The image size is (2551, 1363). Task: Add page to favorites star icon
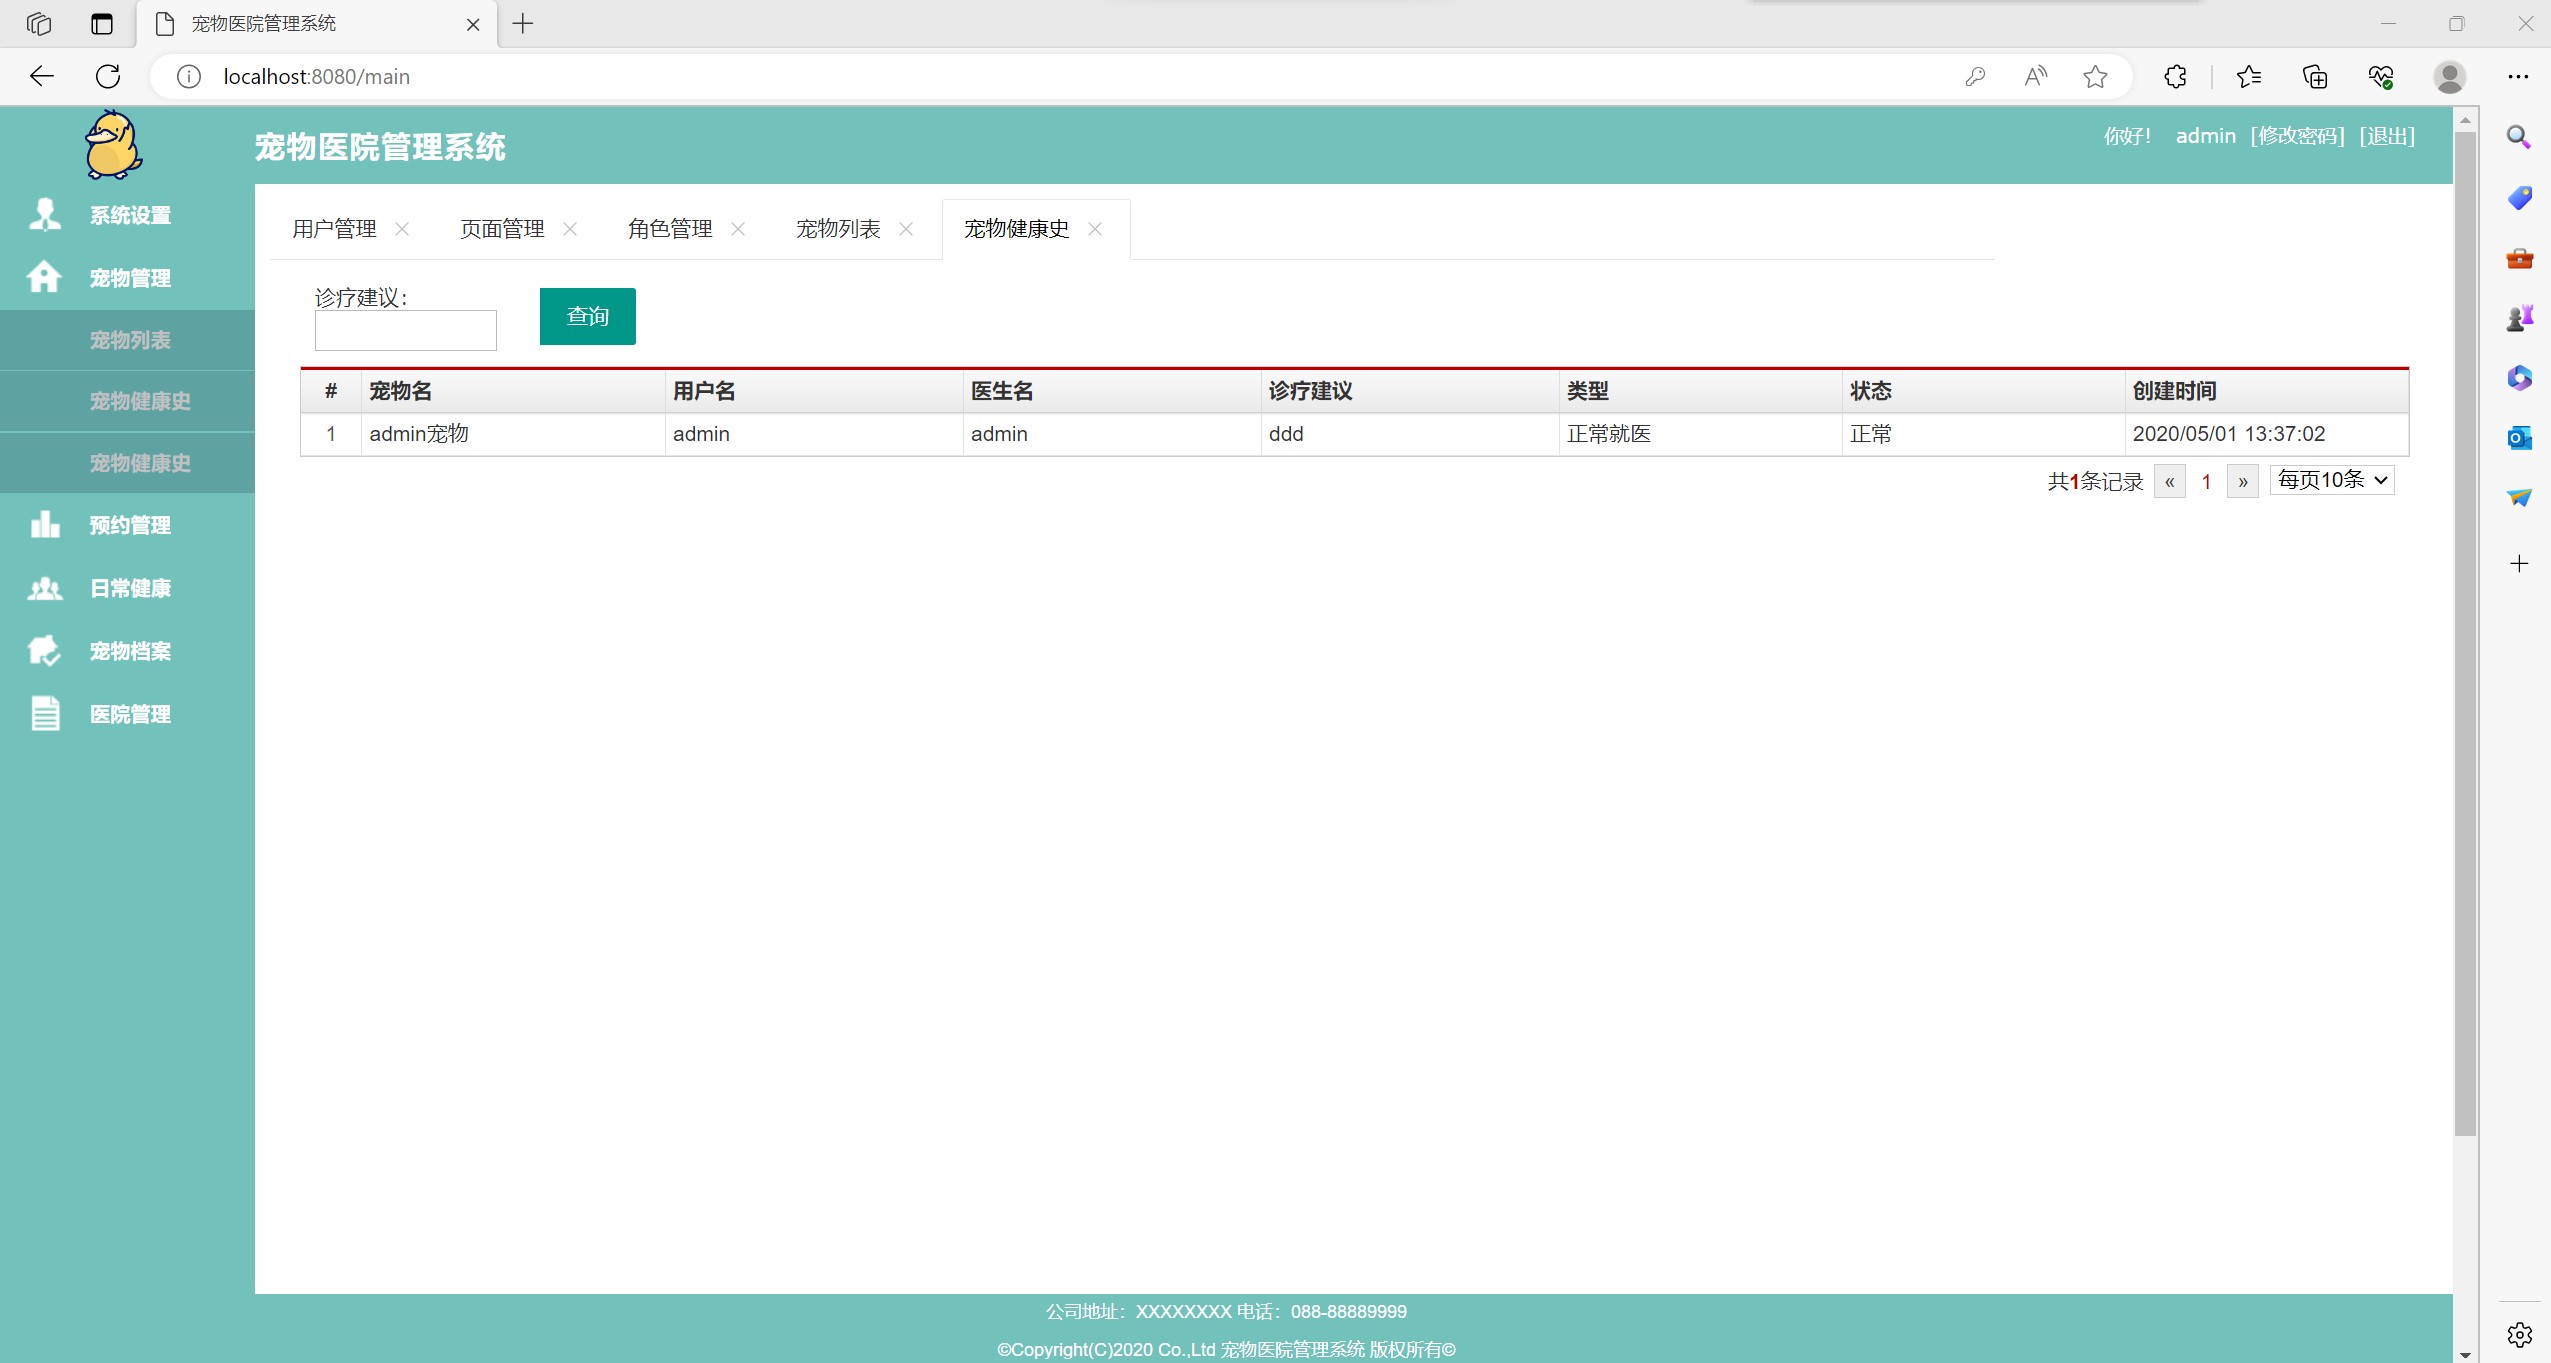tap(2096, 76)
